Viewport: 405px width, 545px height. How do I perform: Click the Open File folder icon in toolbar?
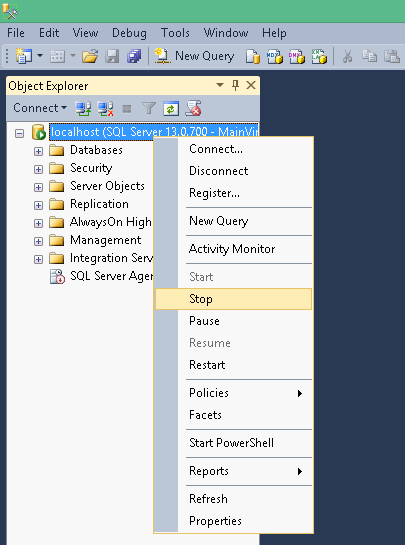90,56
